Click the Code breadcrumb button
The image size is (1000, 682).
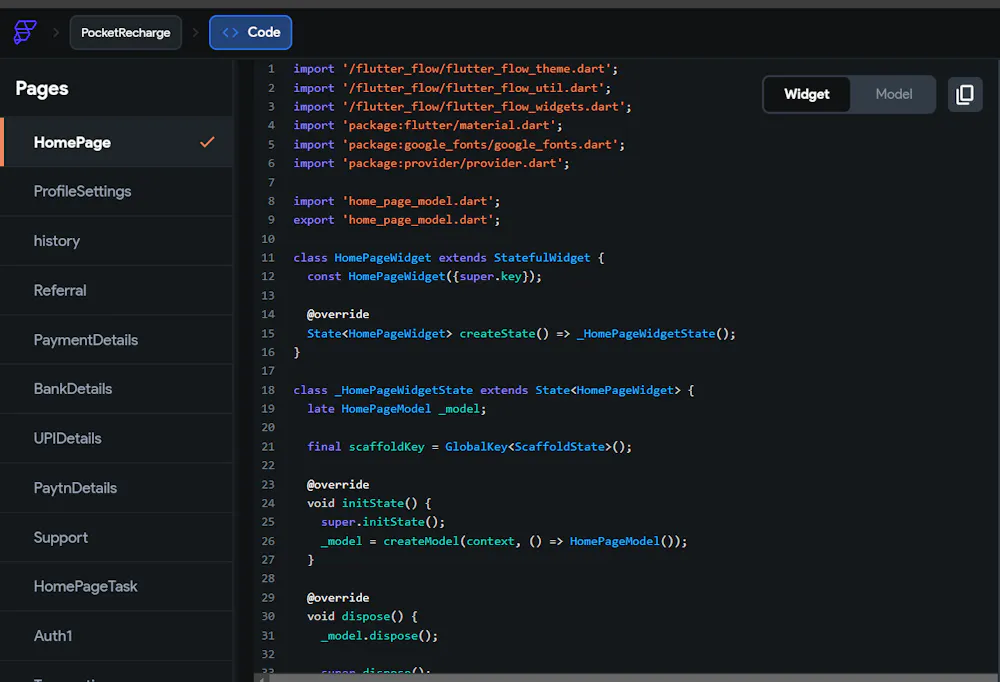click(x=250, y=33)
